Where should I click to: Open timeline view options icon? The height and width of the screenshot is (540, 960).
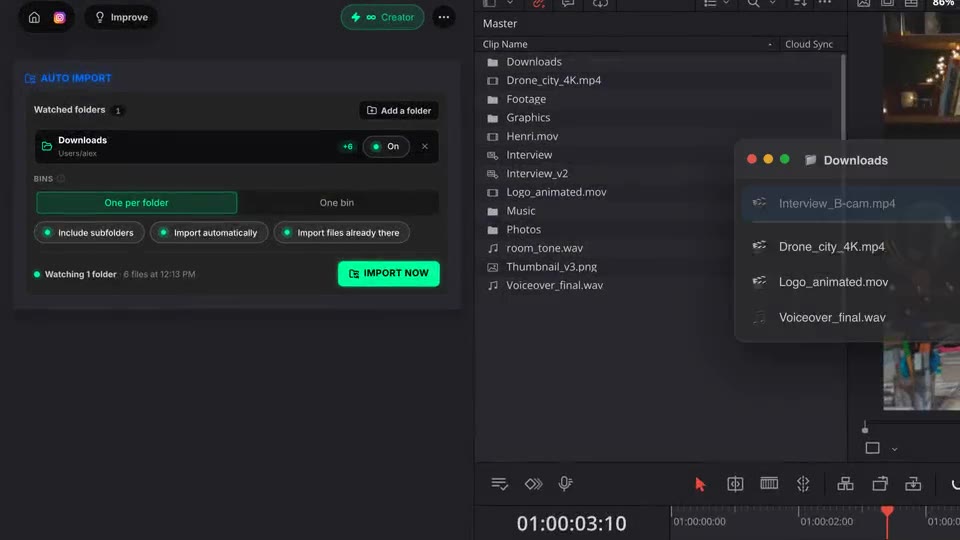click(500, 484)
